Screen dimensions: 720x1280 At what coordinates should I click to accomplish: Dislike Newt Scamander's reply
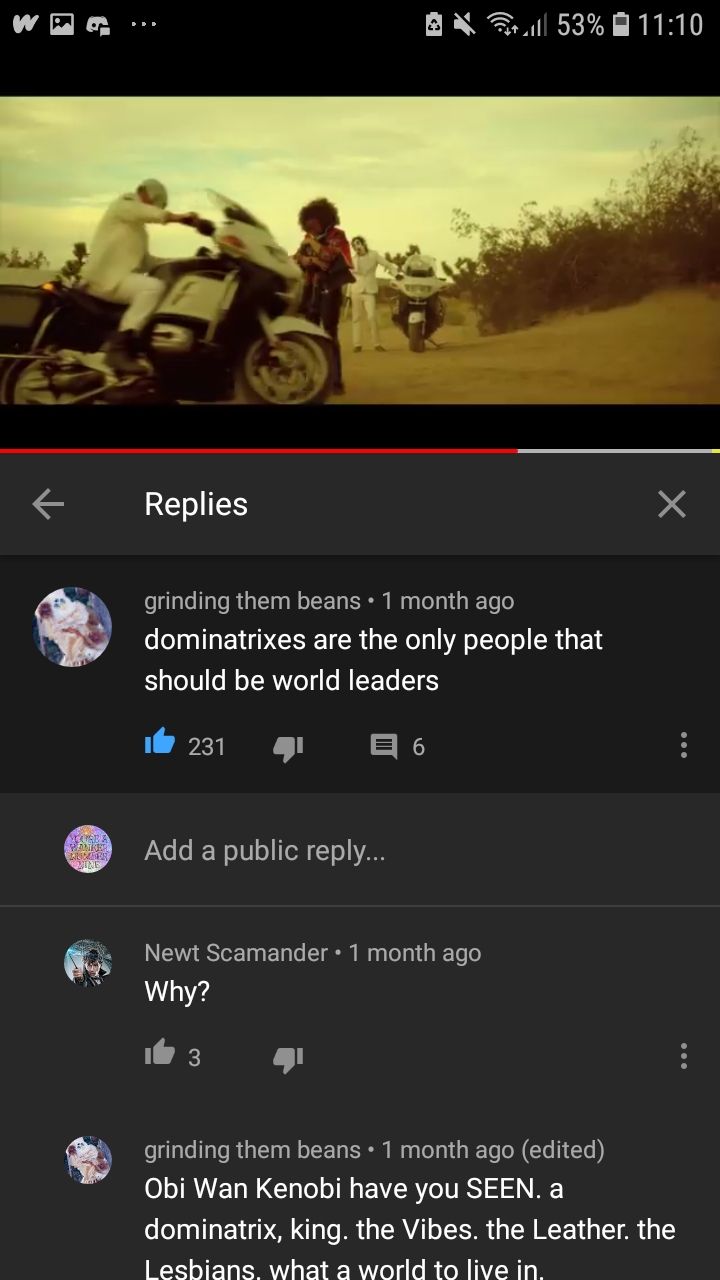pyautogui.click(x=288, y=1058)
